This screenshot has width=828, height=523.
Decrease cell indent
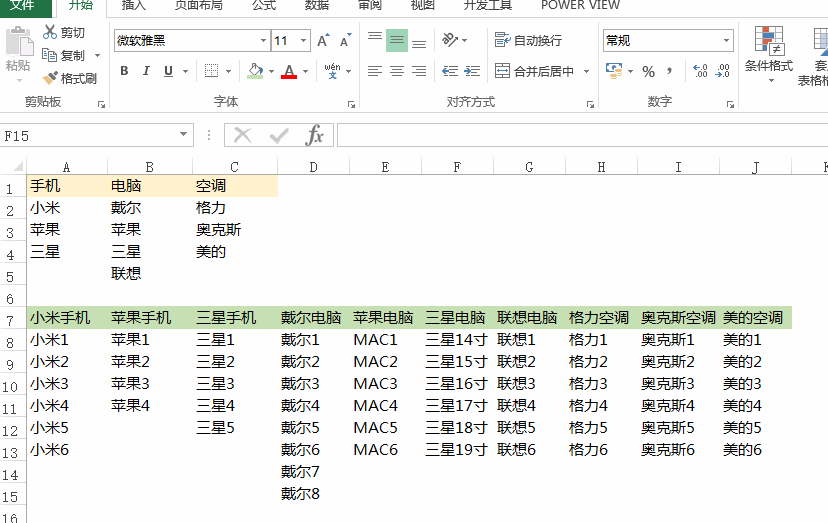pos(450,71)
